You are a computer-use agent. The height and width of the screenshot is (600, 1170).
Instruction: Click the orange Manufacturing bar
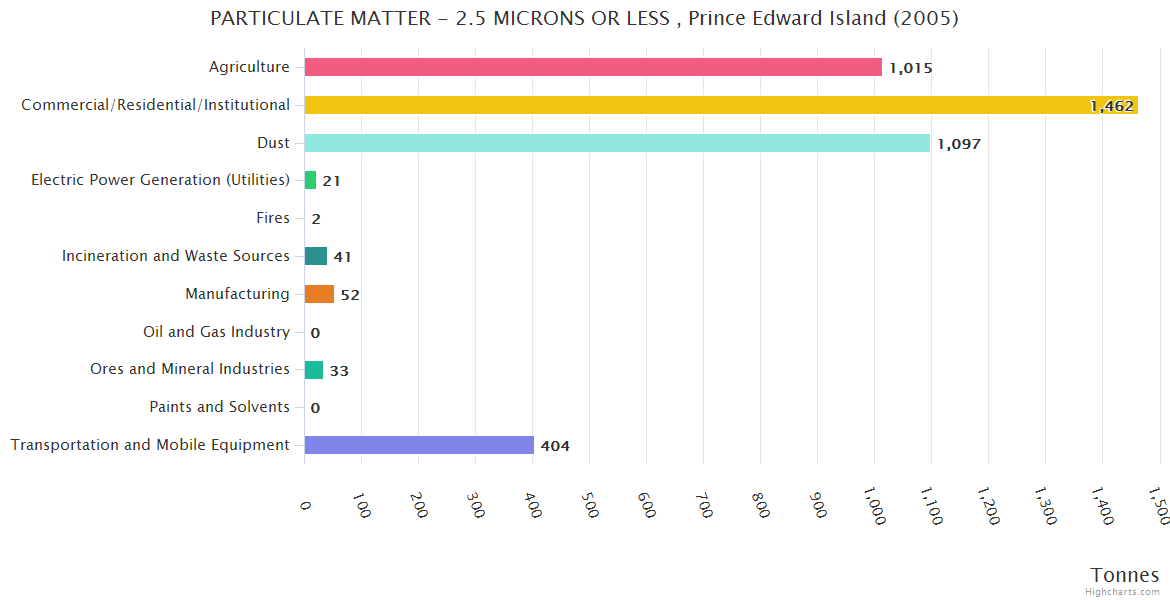coord(319,294)
